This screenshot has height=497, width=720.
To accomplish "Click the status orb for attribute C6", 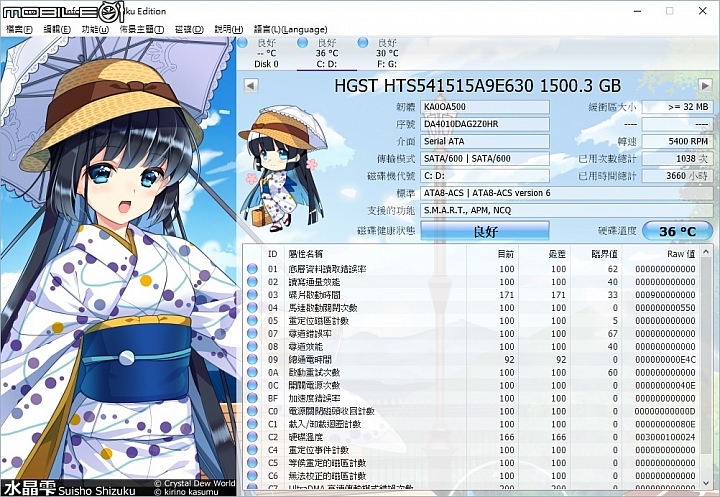I will tap(252, 475).
